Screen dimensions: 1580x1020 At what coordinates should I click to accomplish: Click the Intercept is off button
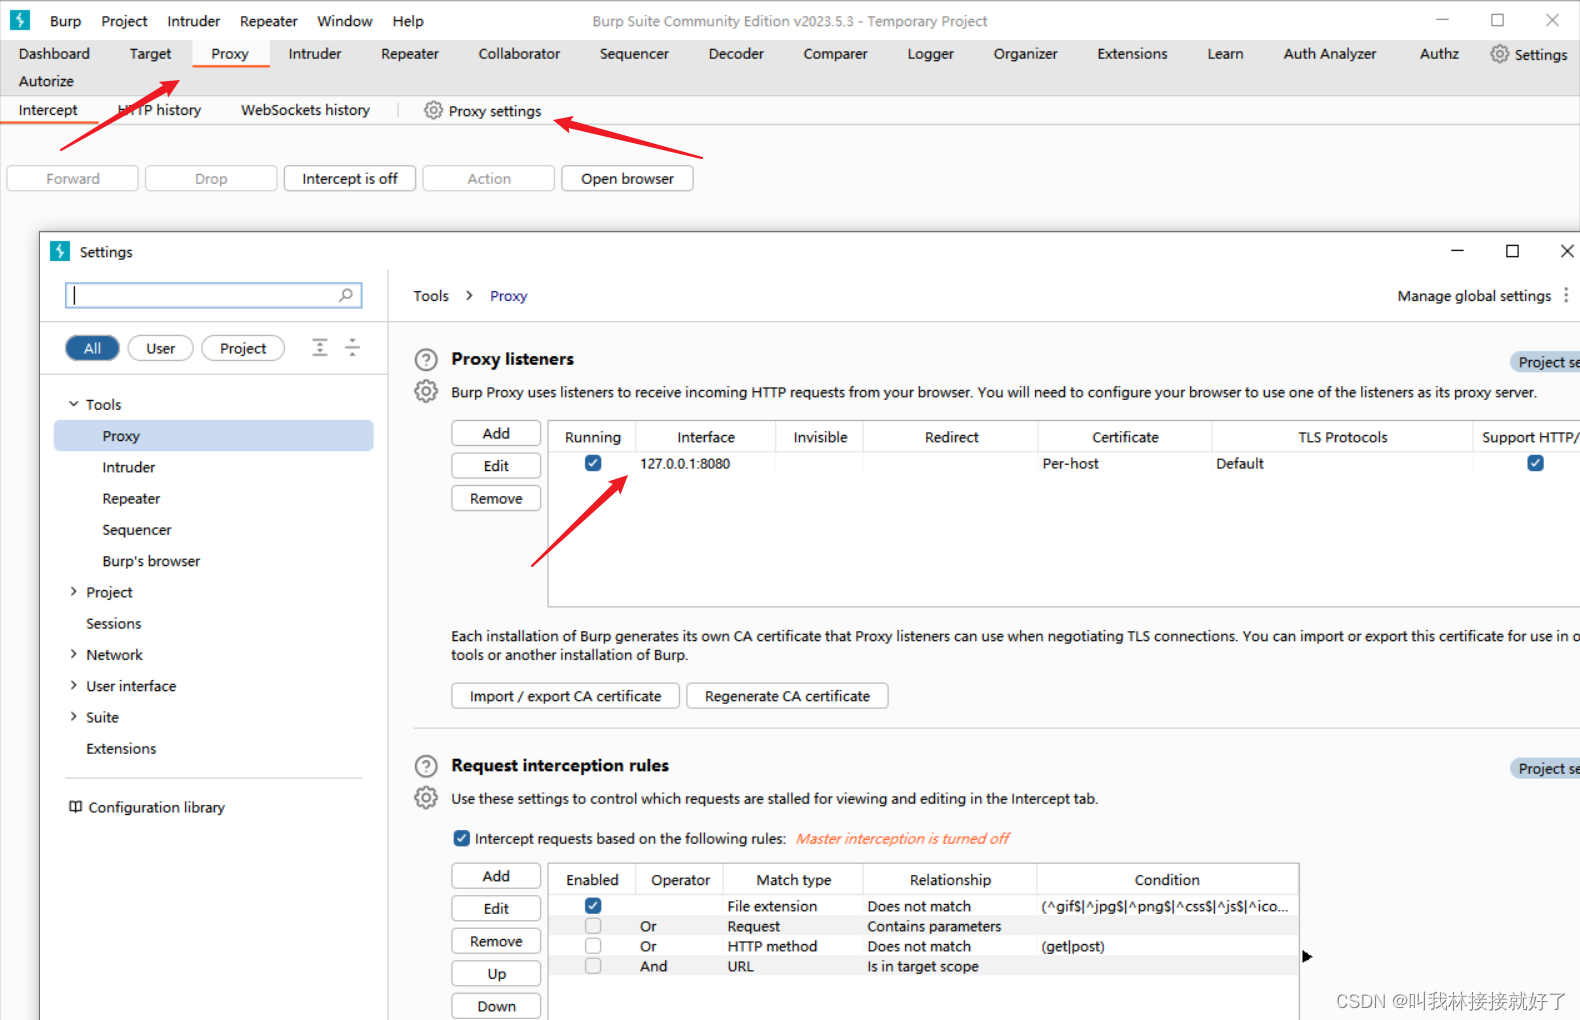350,178
